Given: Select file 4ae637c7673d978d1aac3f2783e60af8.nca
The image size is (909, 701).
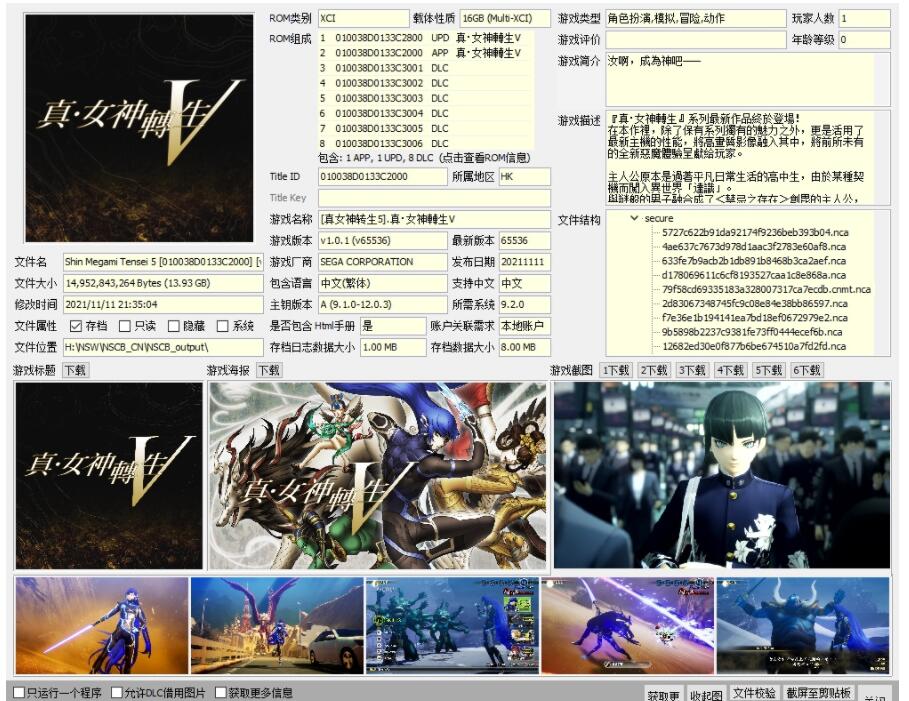Looking at the screenshot, I should coord(754,246).
